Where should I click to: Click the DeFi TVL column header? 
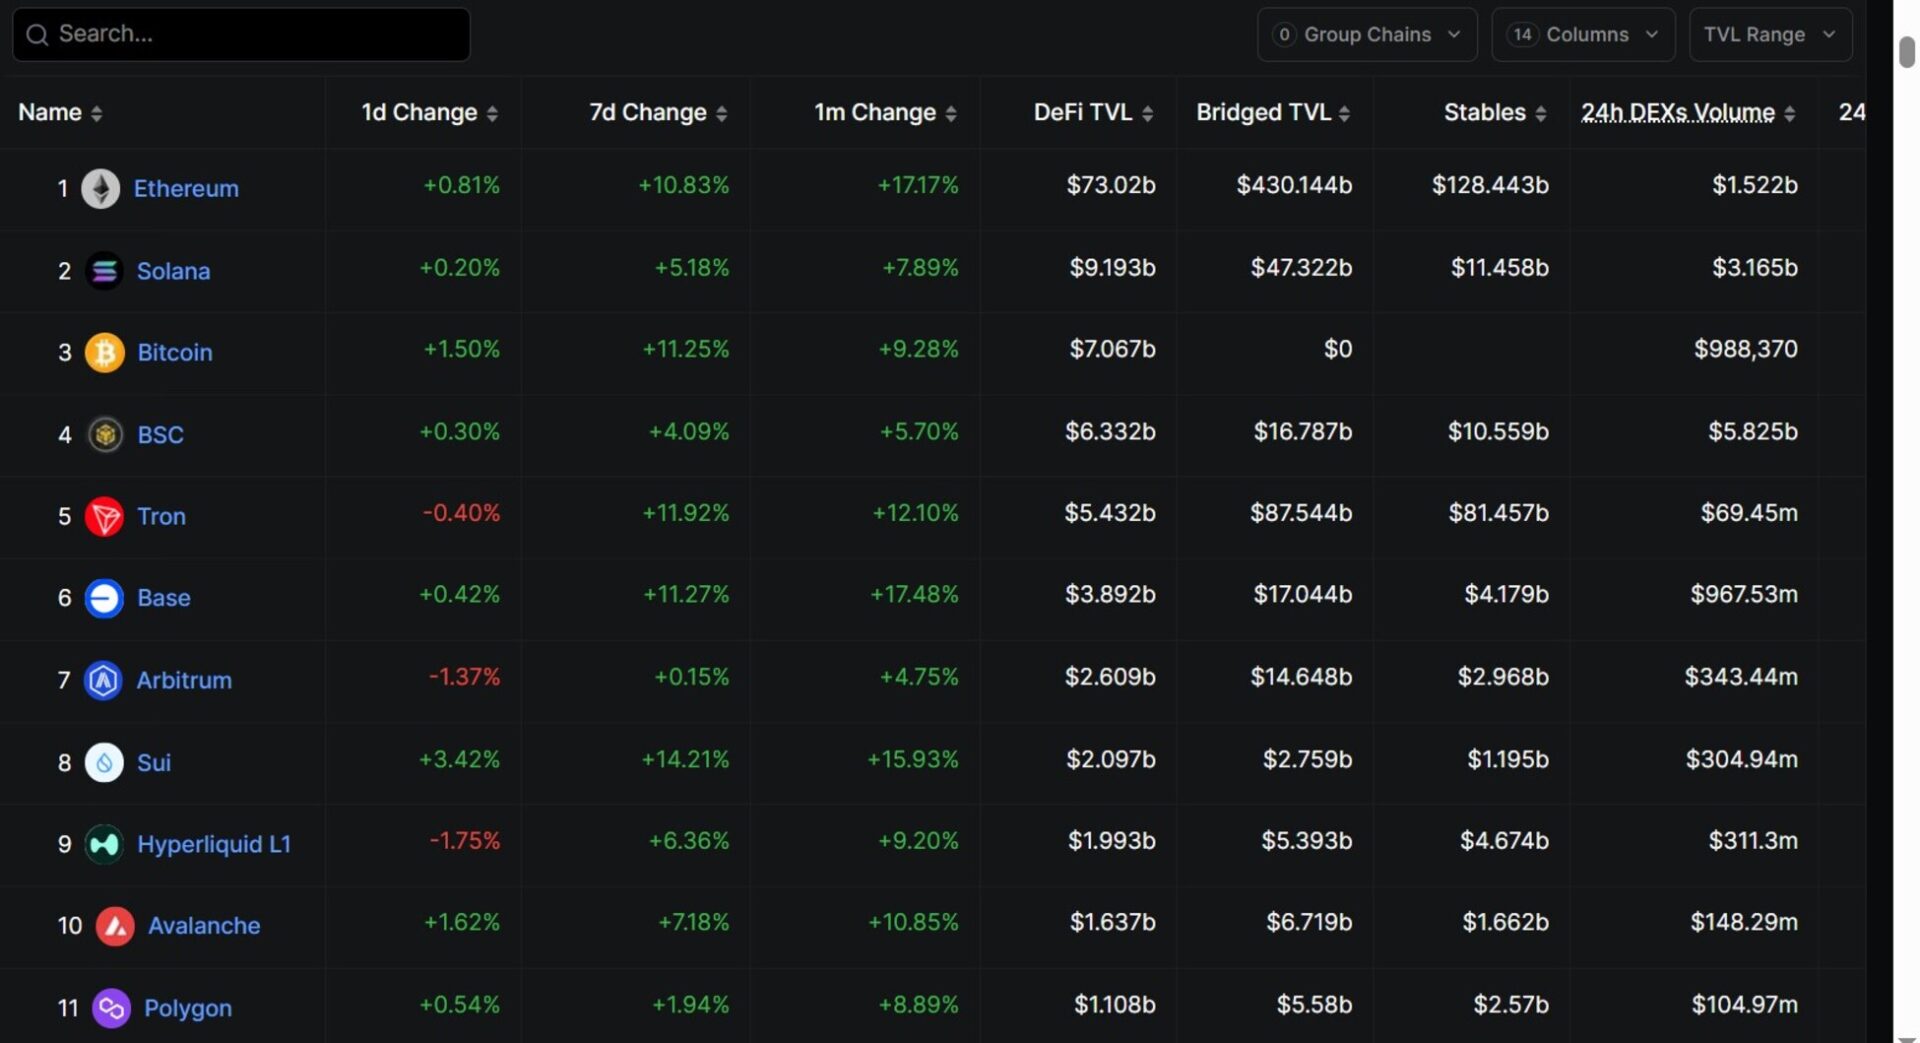coord(1083,112)
